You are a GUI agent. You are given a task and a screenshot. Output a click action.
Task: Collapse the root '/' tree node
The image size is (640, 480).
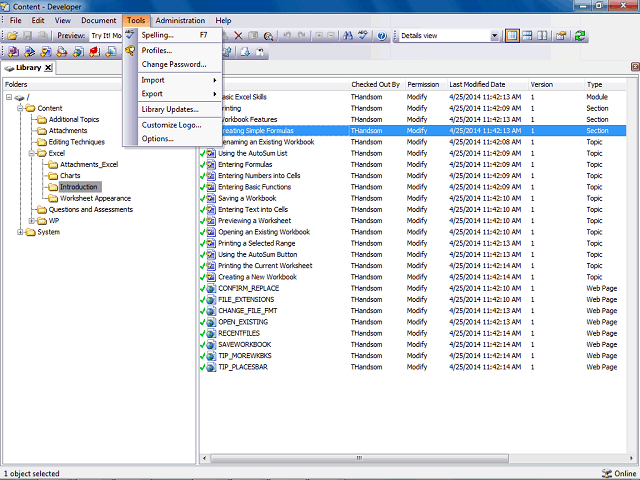(x=9, y=97)
